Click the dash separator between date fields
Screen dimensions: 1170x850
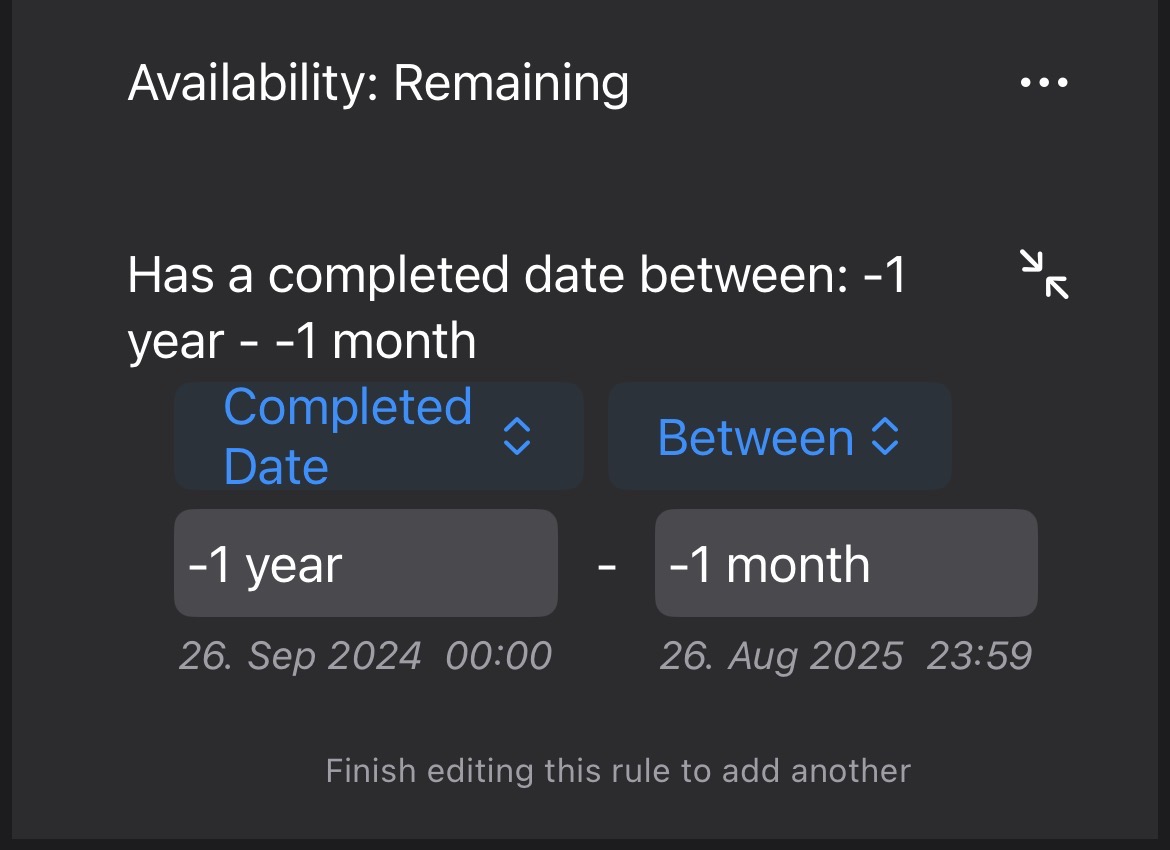[x=606, y=565]
